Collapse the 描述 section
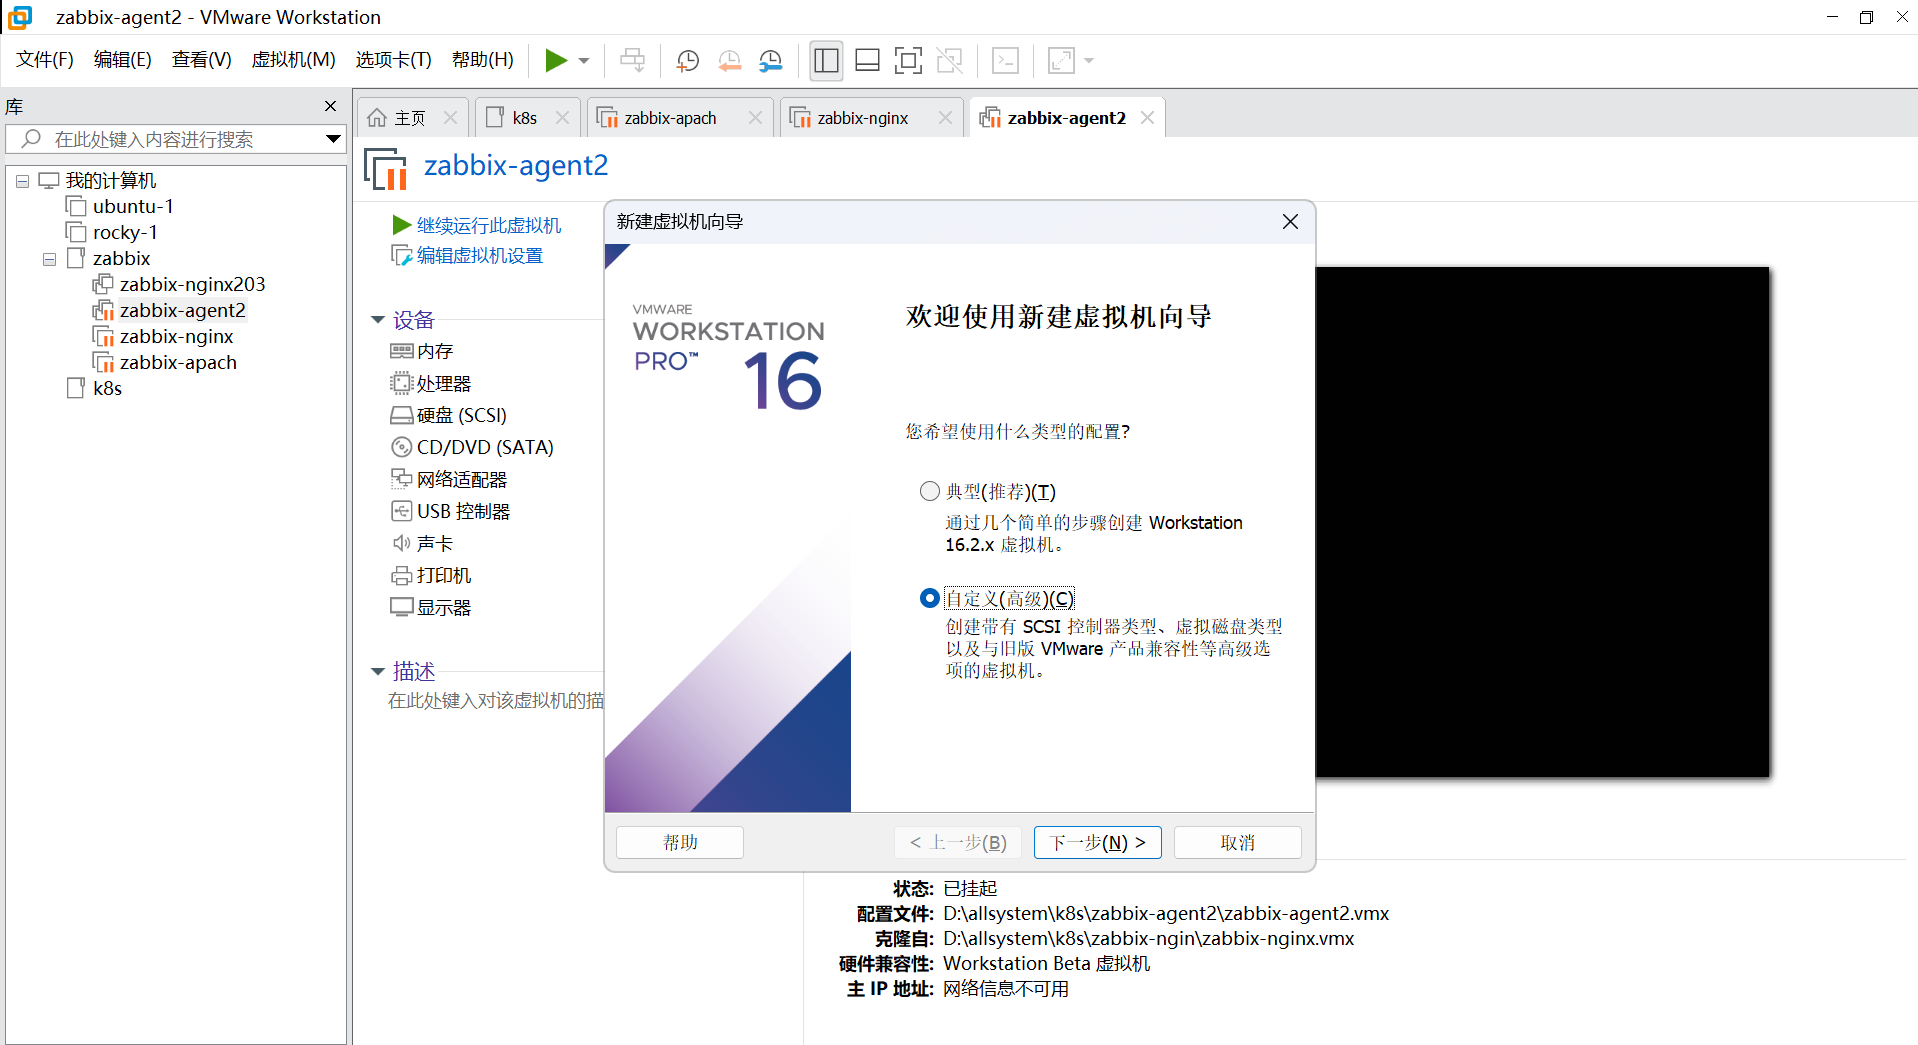This screenshot has height=1045, width=1918. point(378,672)
